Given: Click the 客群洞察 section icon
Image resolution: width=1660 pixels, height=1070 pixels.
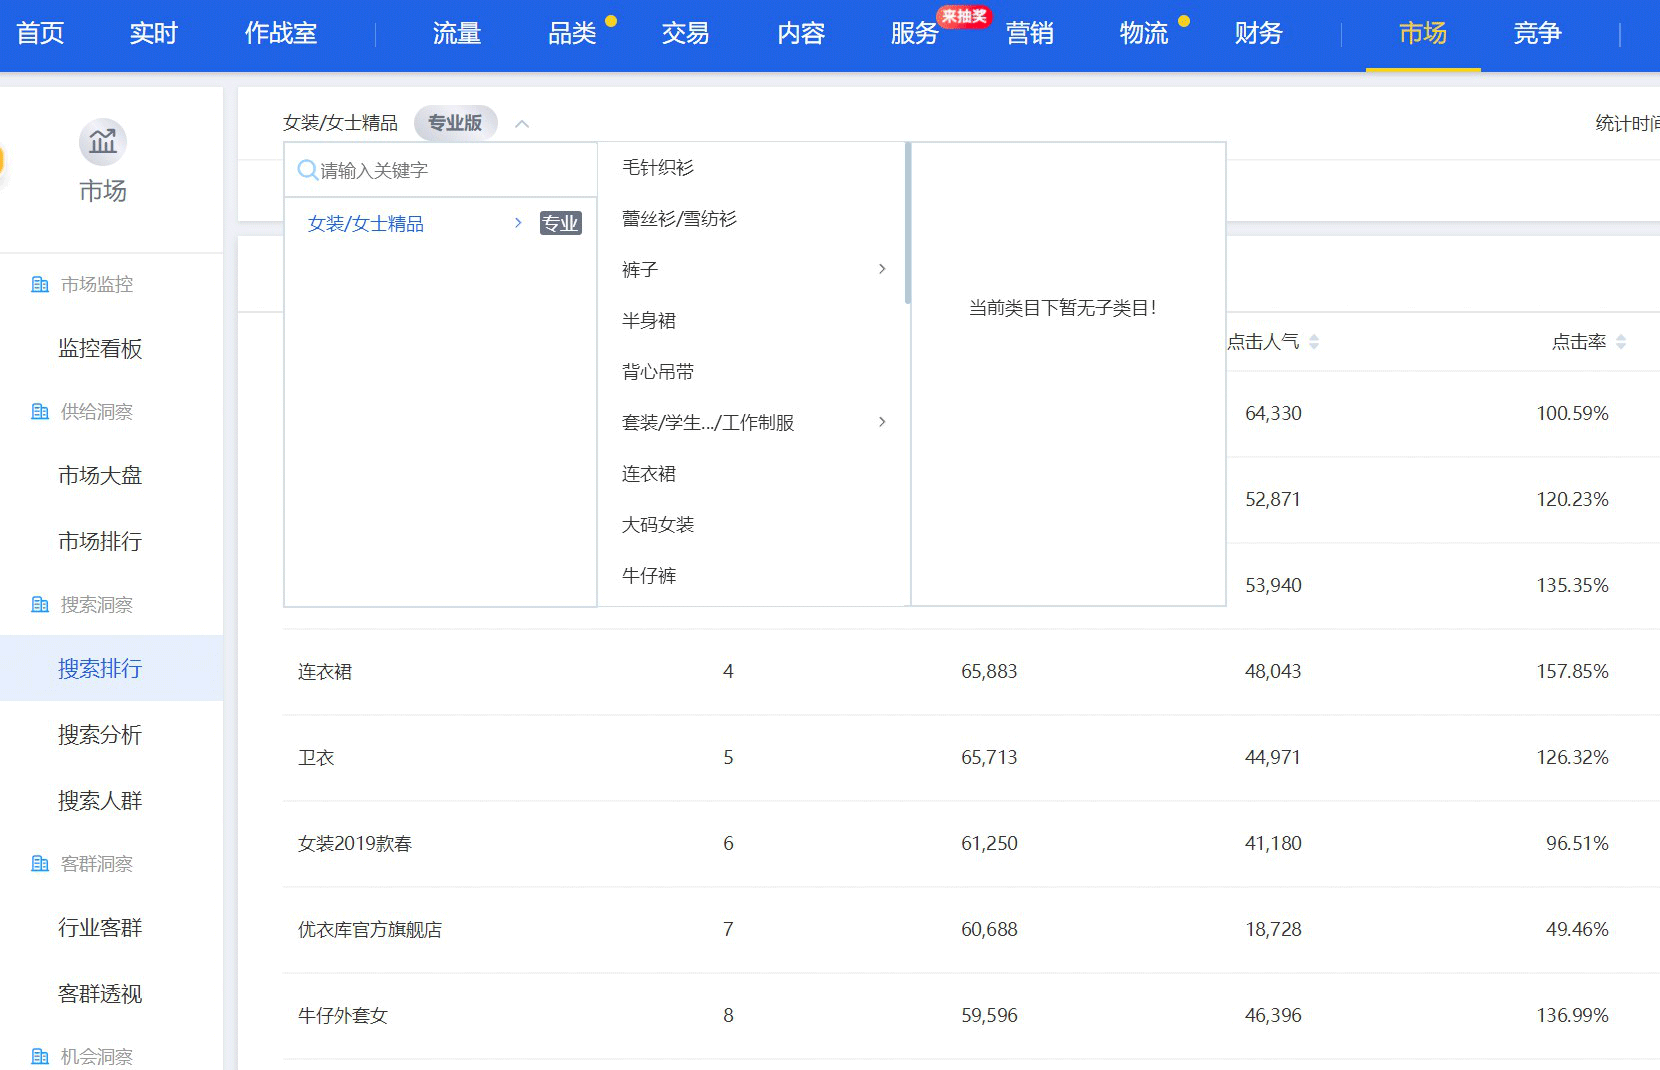Looking at the screenshot, I should (x=40, y=864).
